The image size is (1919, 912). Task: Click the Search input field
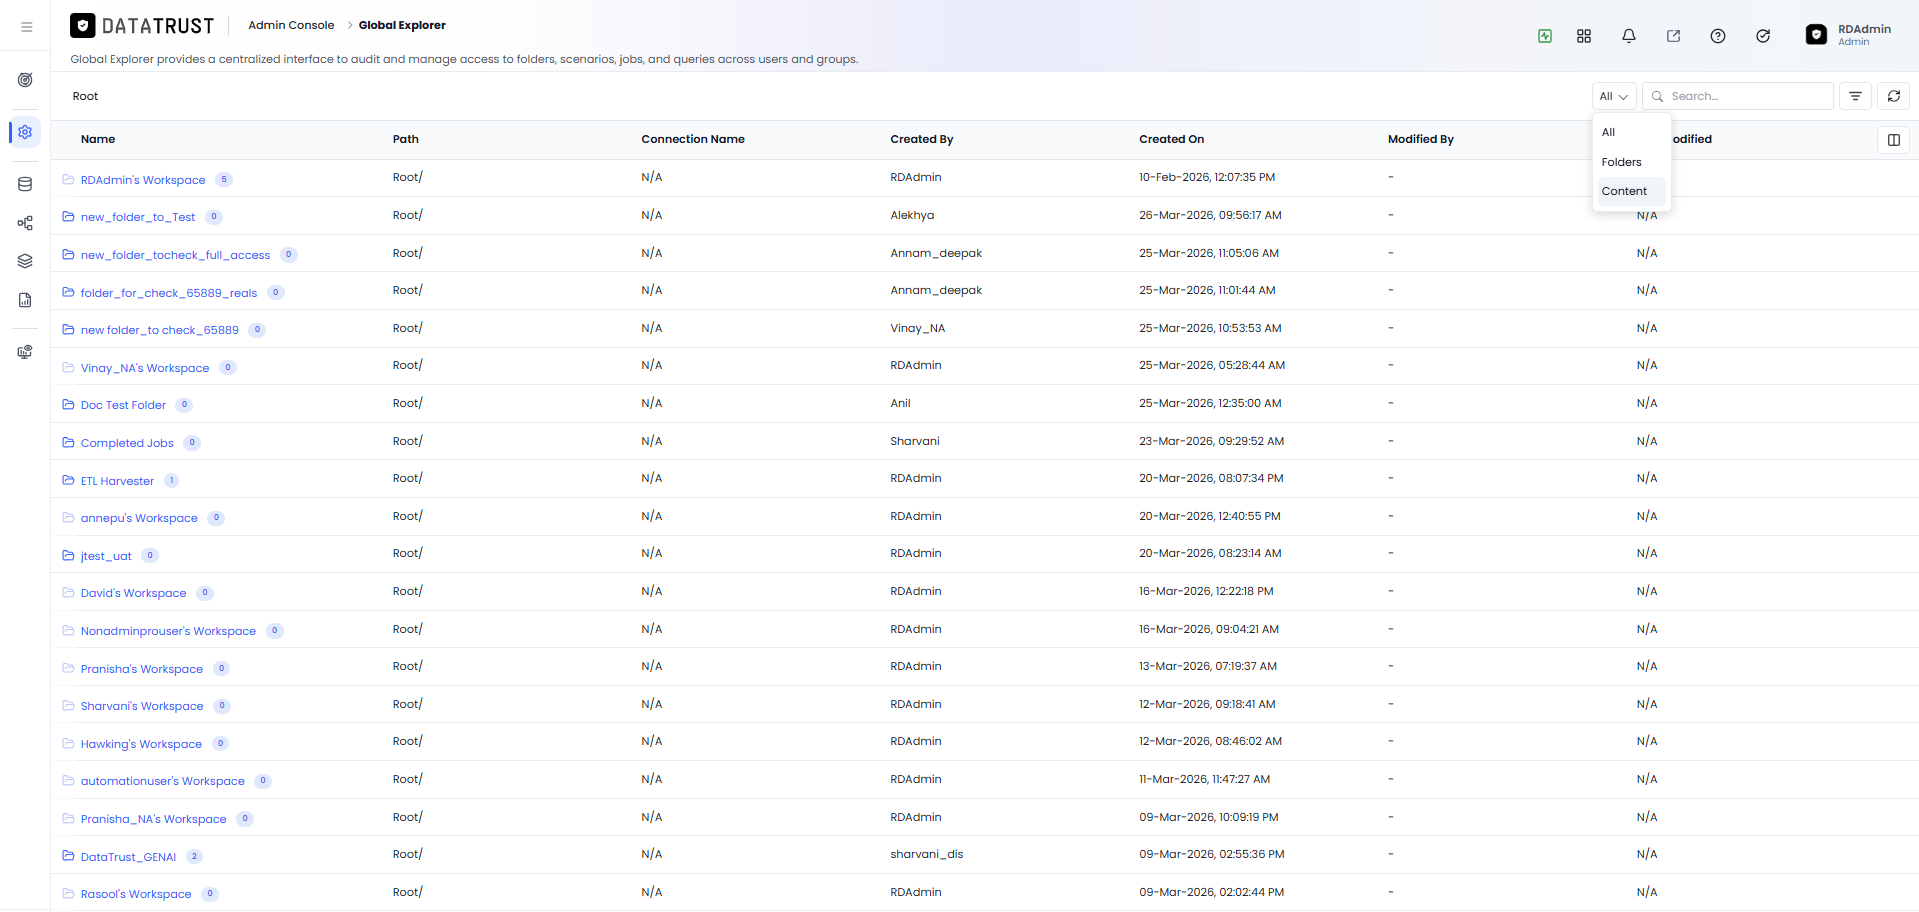pos(1738,96)
